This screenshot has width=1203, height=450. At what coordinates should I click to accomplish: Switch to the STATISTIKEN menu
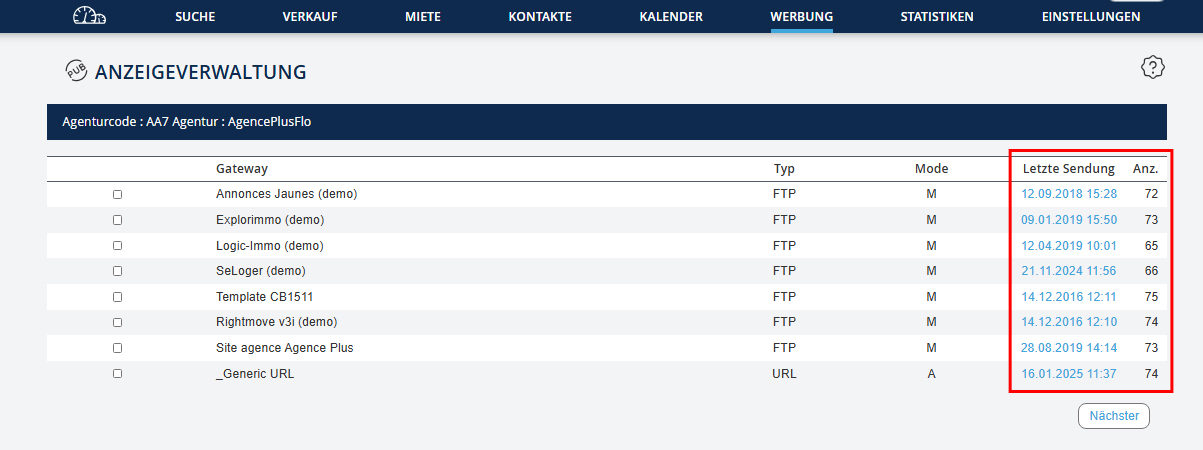936,17
